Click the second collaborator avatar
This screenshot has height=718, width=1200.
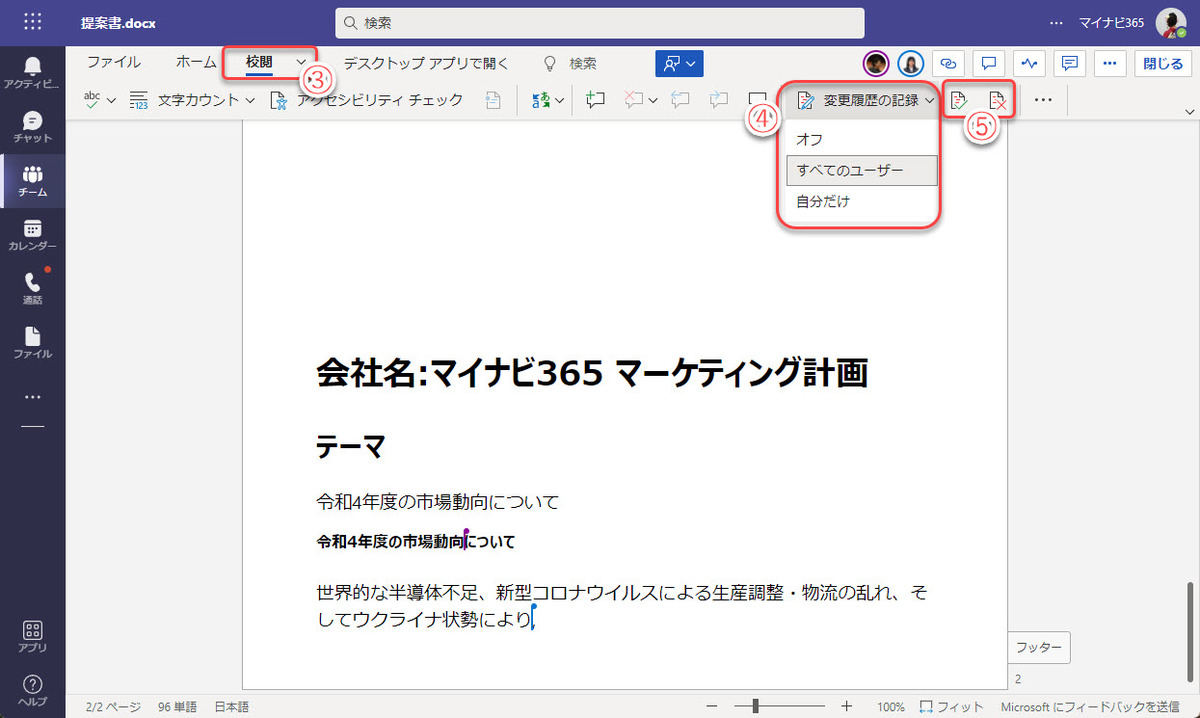[910, 63]
